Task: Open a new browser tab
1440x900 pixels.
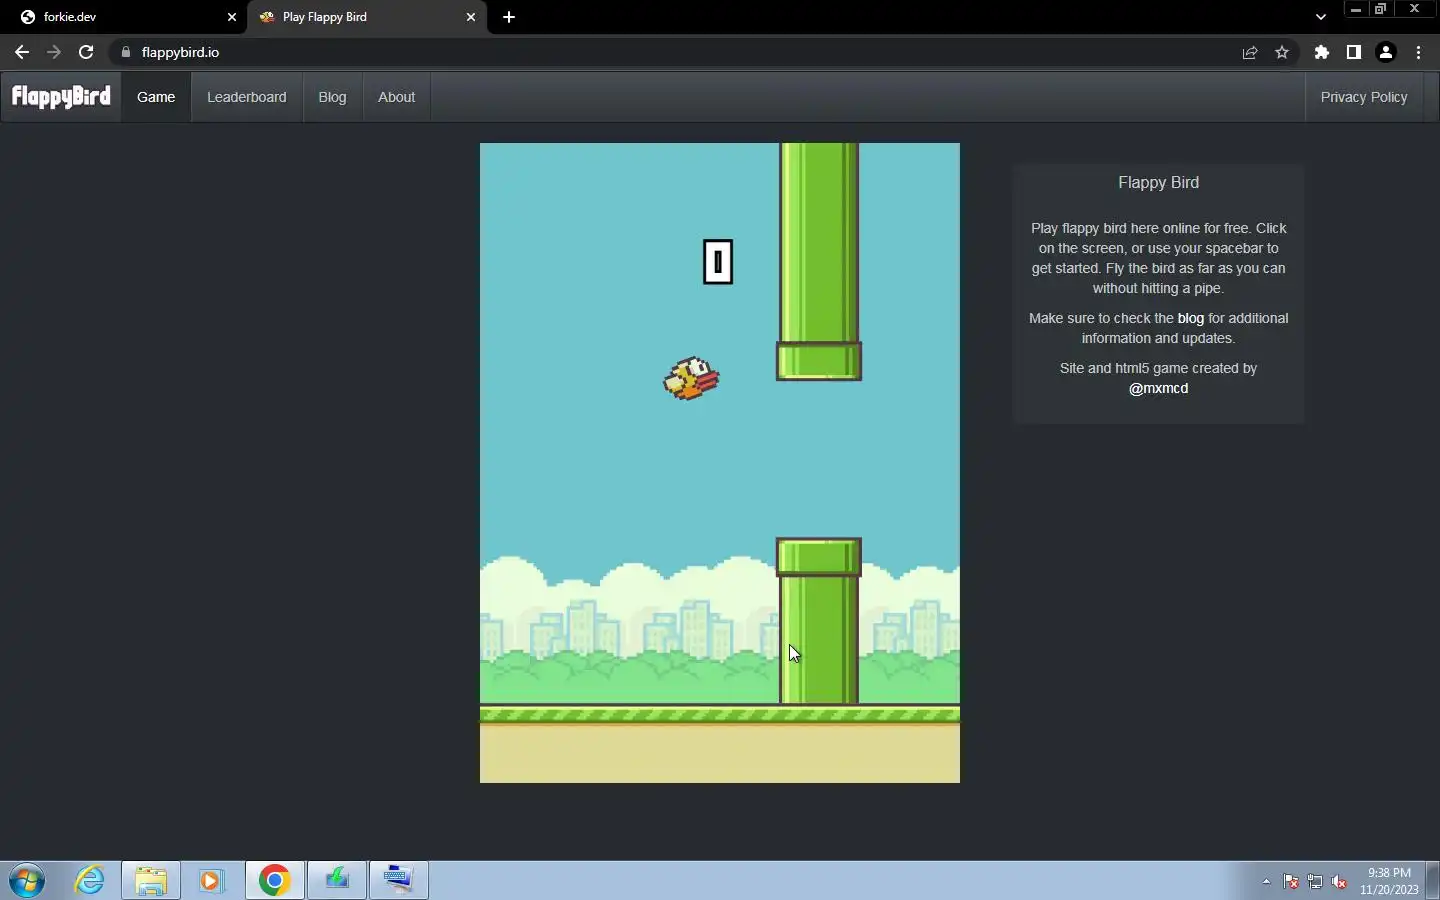Action: coord(509,17)
